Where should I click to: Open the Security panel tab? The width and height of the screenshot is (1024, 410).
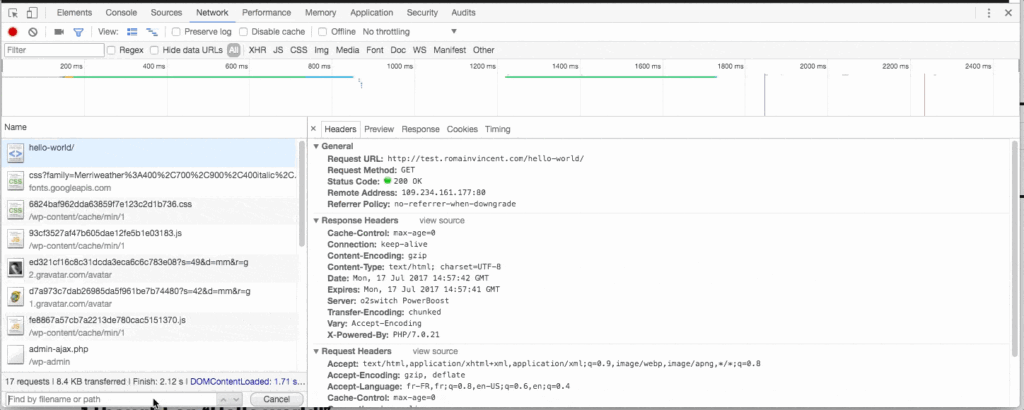pyautogui.click(x=423, y=12)
